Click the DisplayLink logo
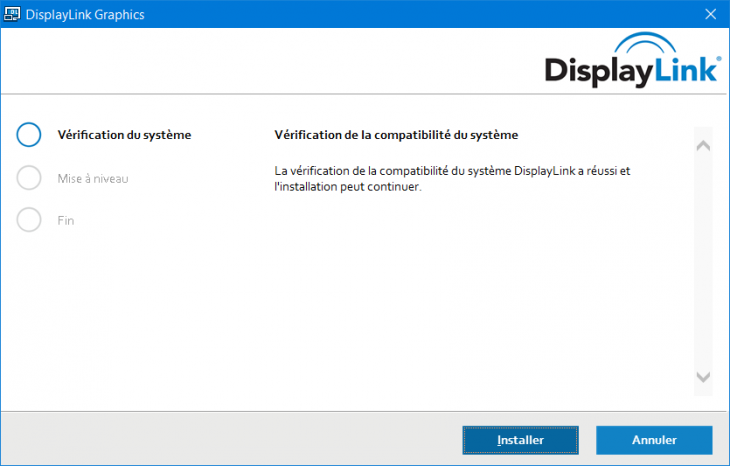 633,60
